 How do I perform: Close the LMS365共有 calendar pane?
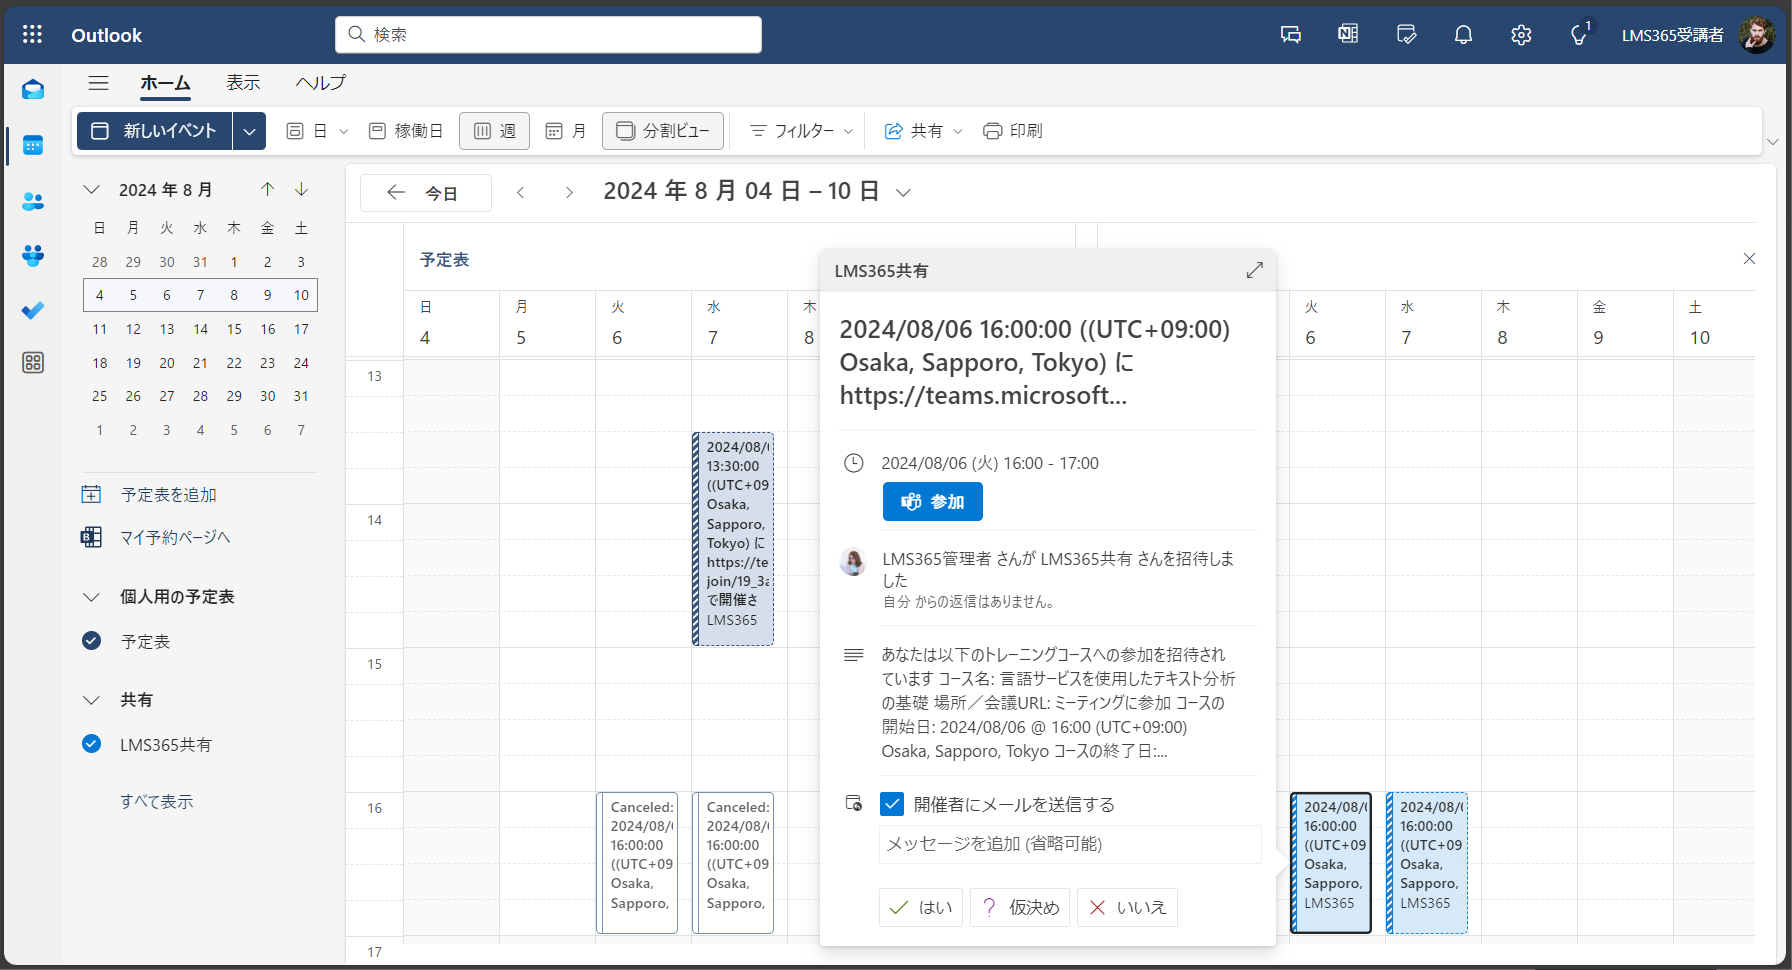(x=1749, y=259)
